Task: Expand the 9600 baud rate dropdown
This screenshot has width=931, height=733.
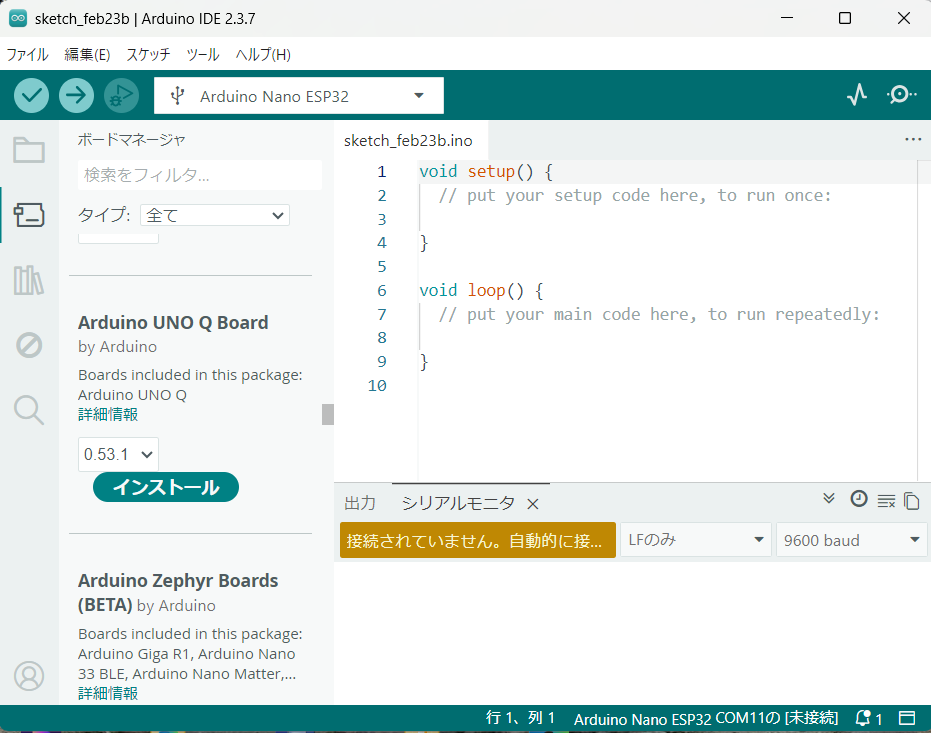Action: click(x=851, y=540)
